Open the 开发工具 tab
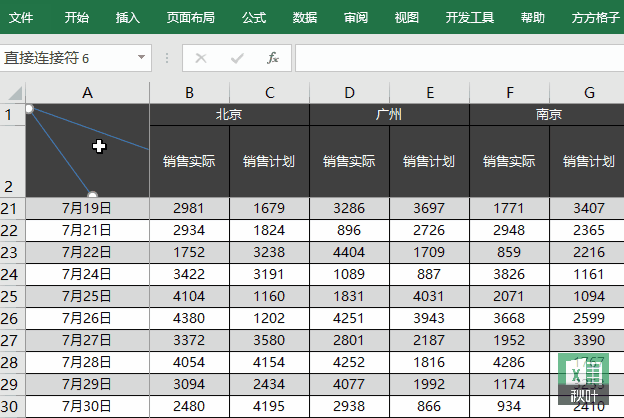624x418 pixels. (470, 18)
